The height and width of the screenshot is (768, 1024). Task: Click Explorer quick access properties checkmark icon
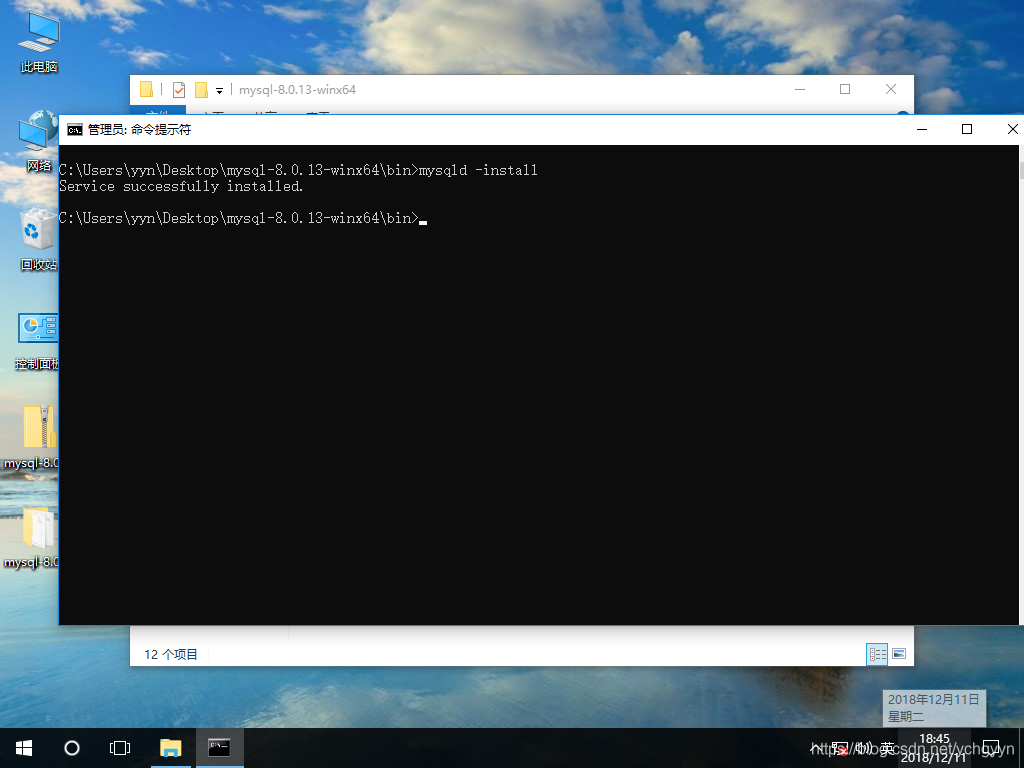click(178, 90)
